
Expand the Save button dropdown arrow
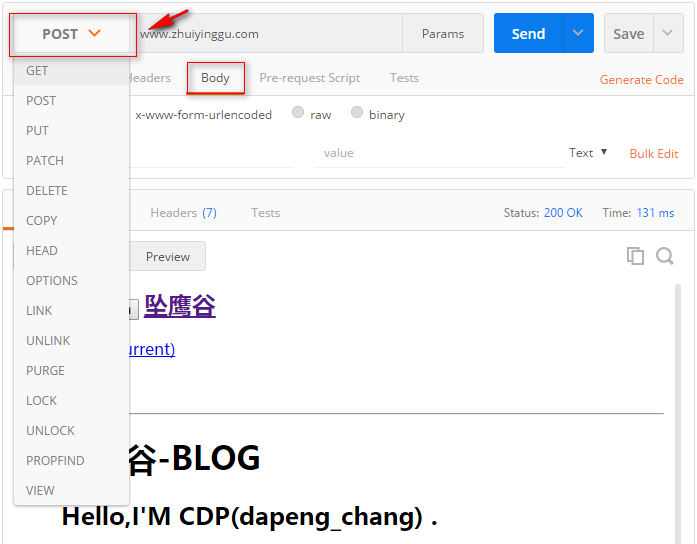point(668,33)
